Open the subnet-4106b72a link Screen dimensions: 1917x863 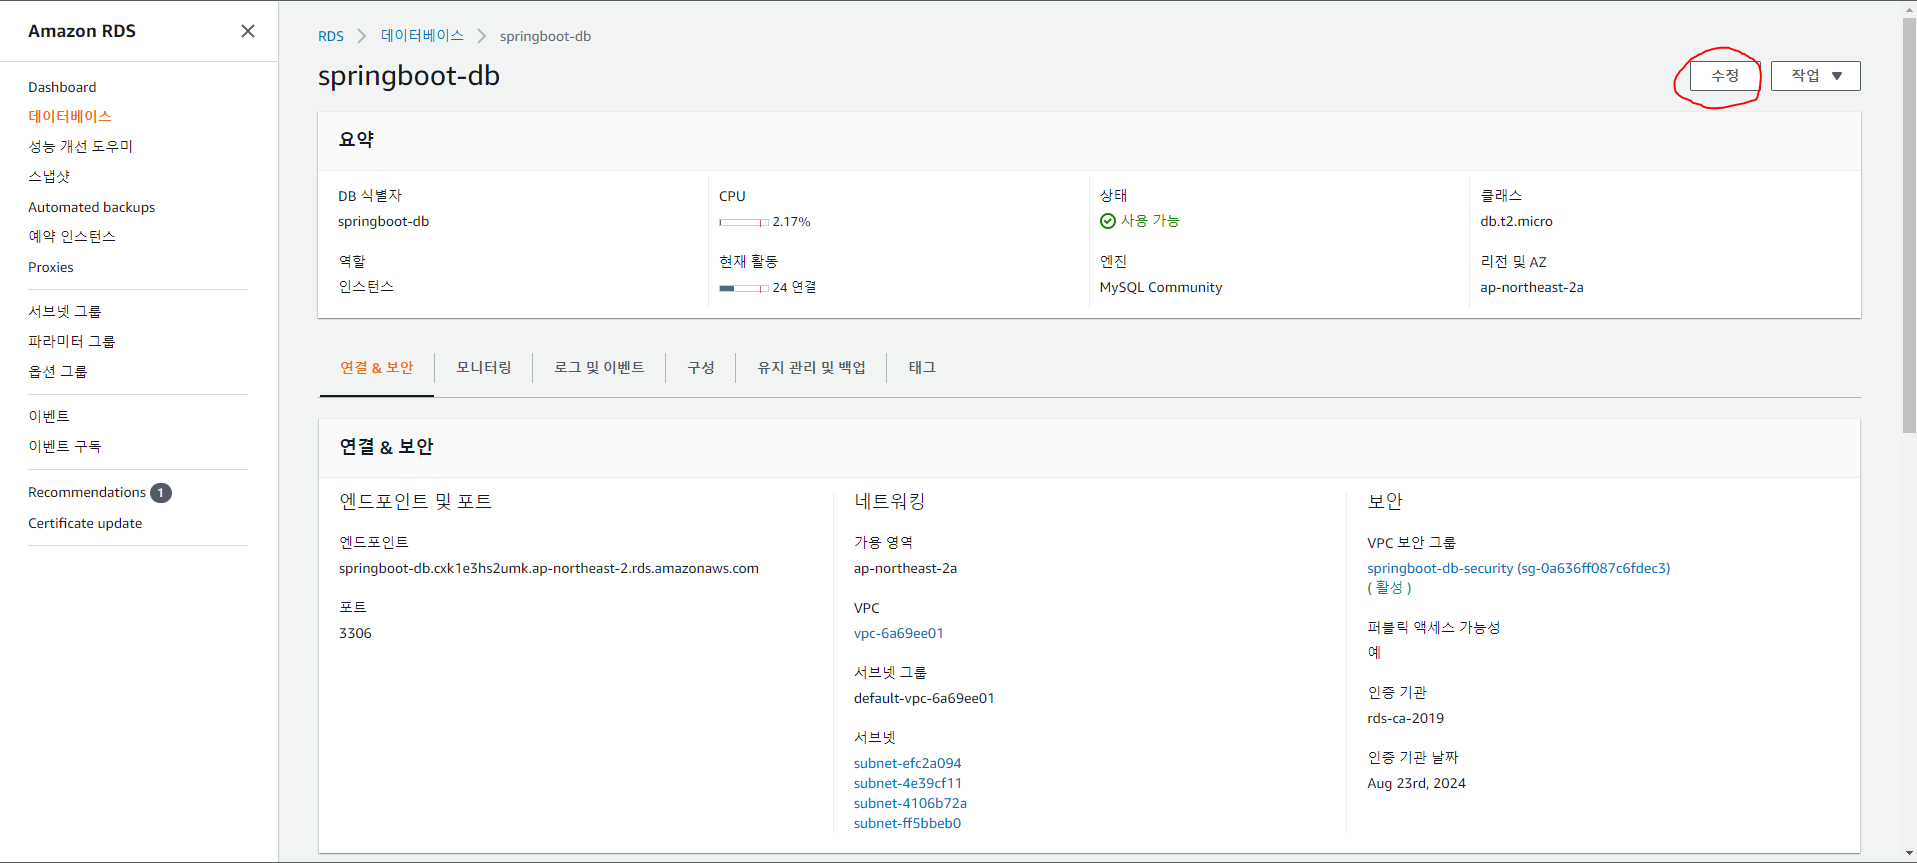pyautogui.click(x=910, y=803)
